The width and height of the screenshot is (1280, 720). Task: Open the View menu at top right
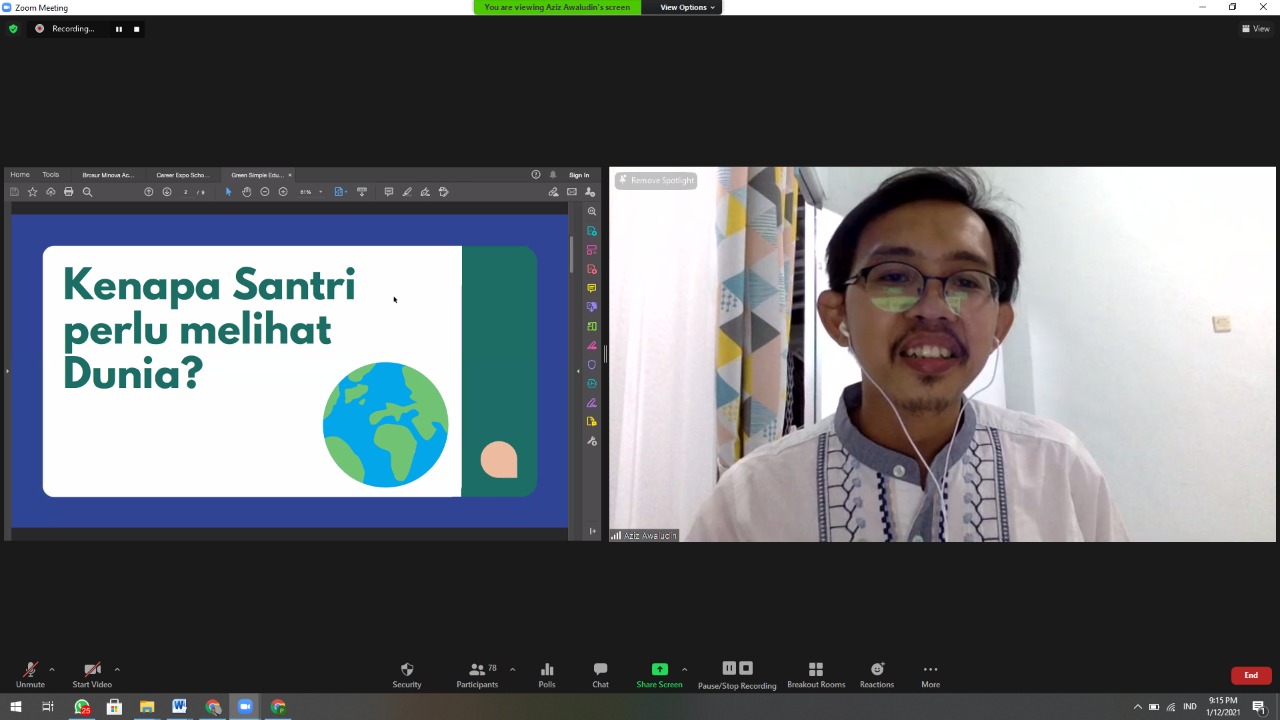1255,29
